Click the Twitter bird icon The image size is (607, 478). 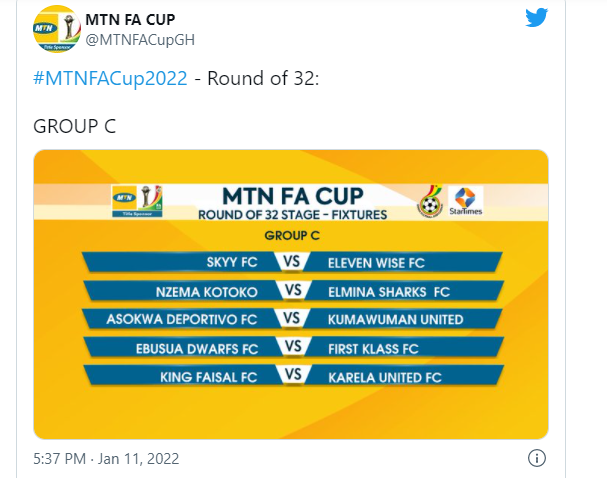tap(536, 17)
